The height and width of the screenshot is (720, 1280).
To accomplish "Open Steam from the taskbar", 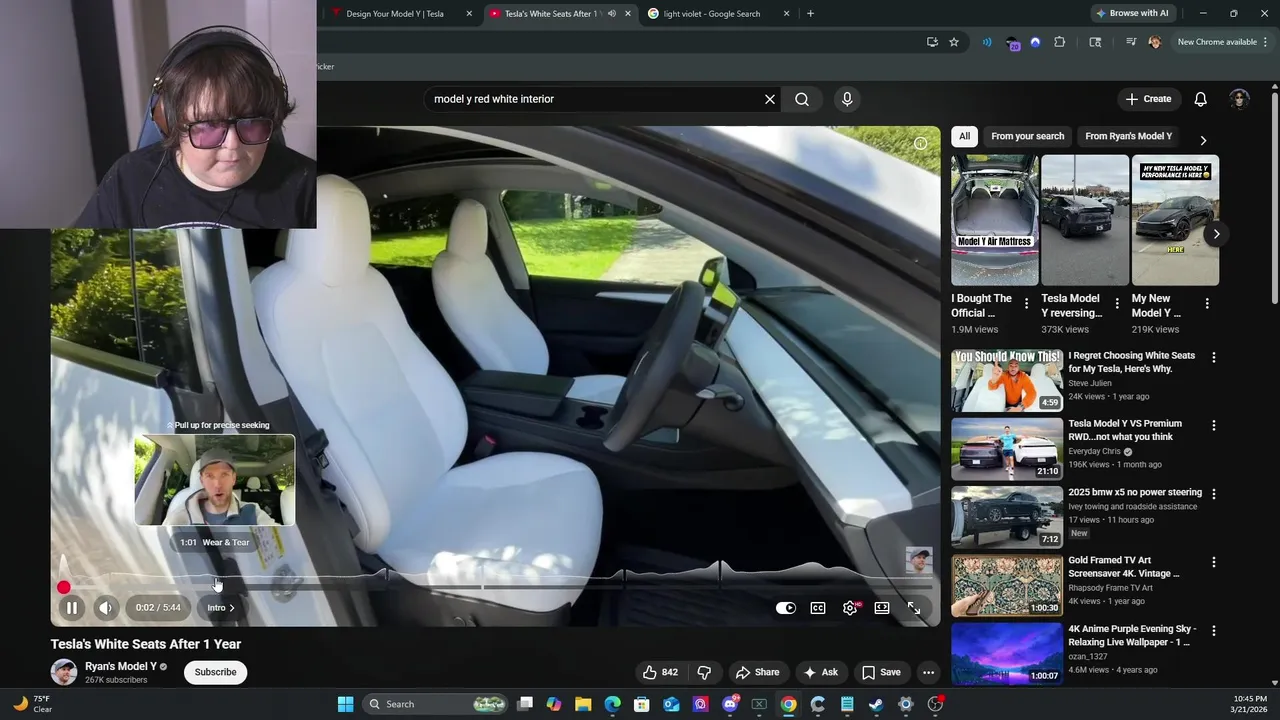I will point(876,704).
